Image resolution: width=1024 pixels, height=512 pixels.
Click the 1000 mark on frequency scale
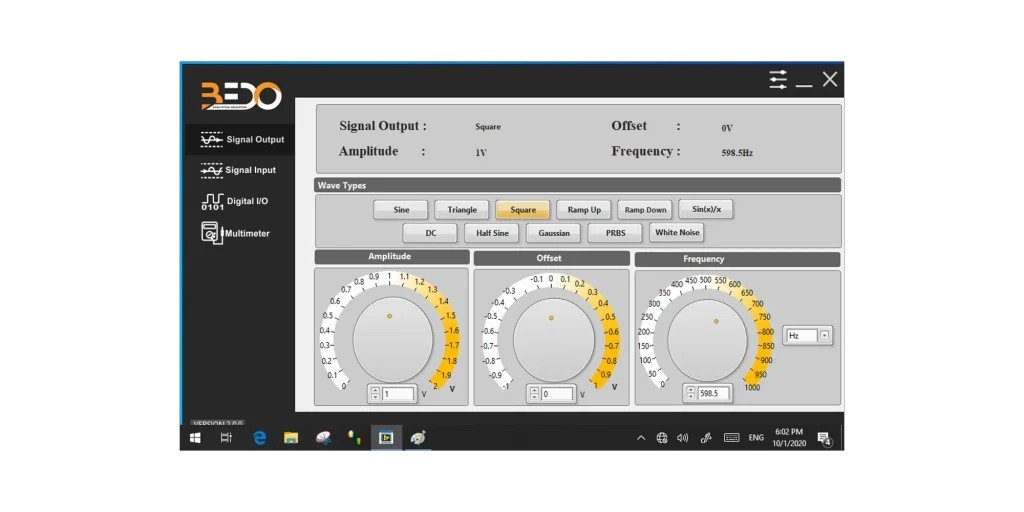click(x=752, y=387)
